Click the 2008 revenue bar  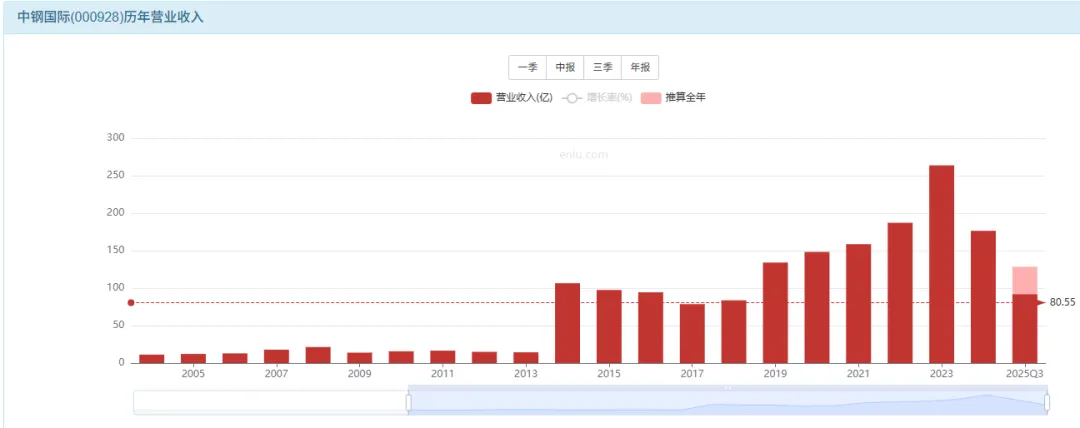(318, 355)
